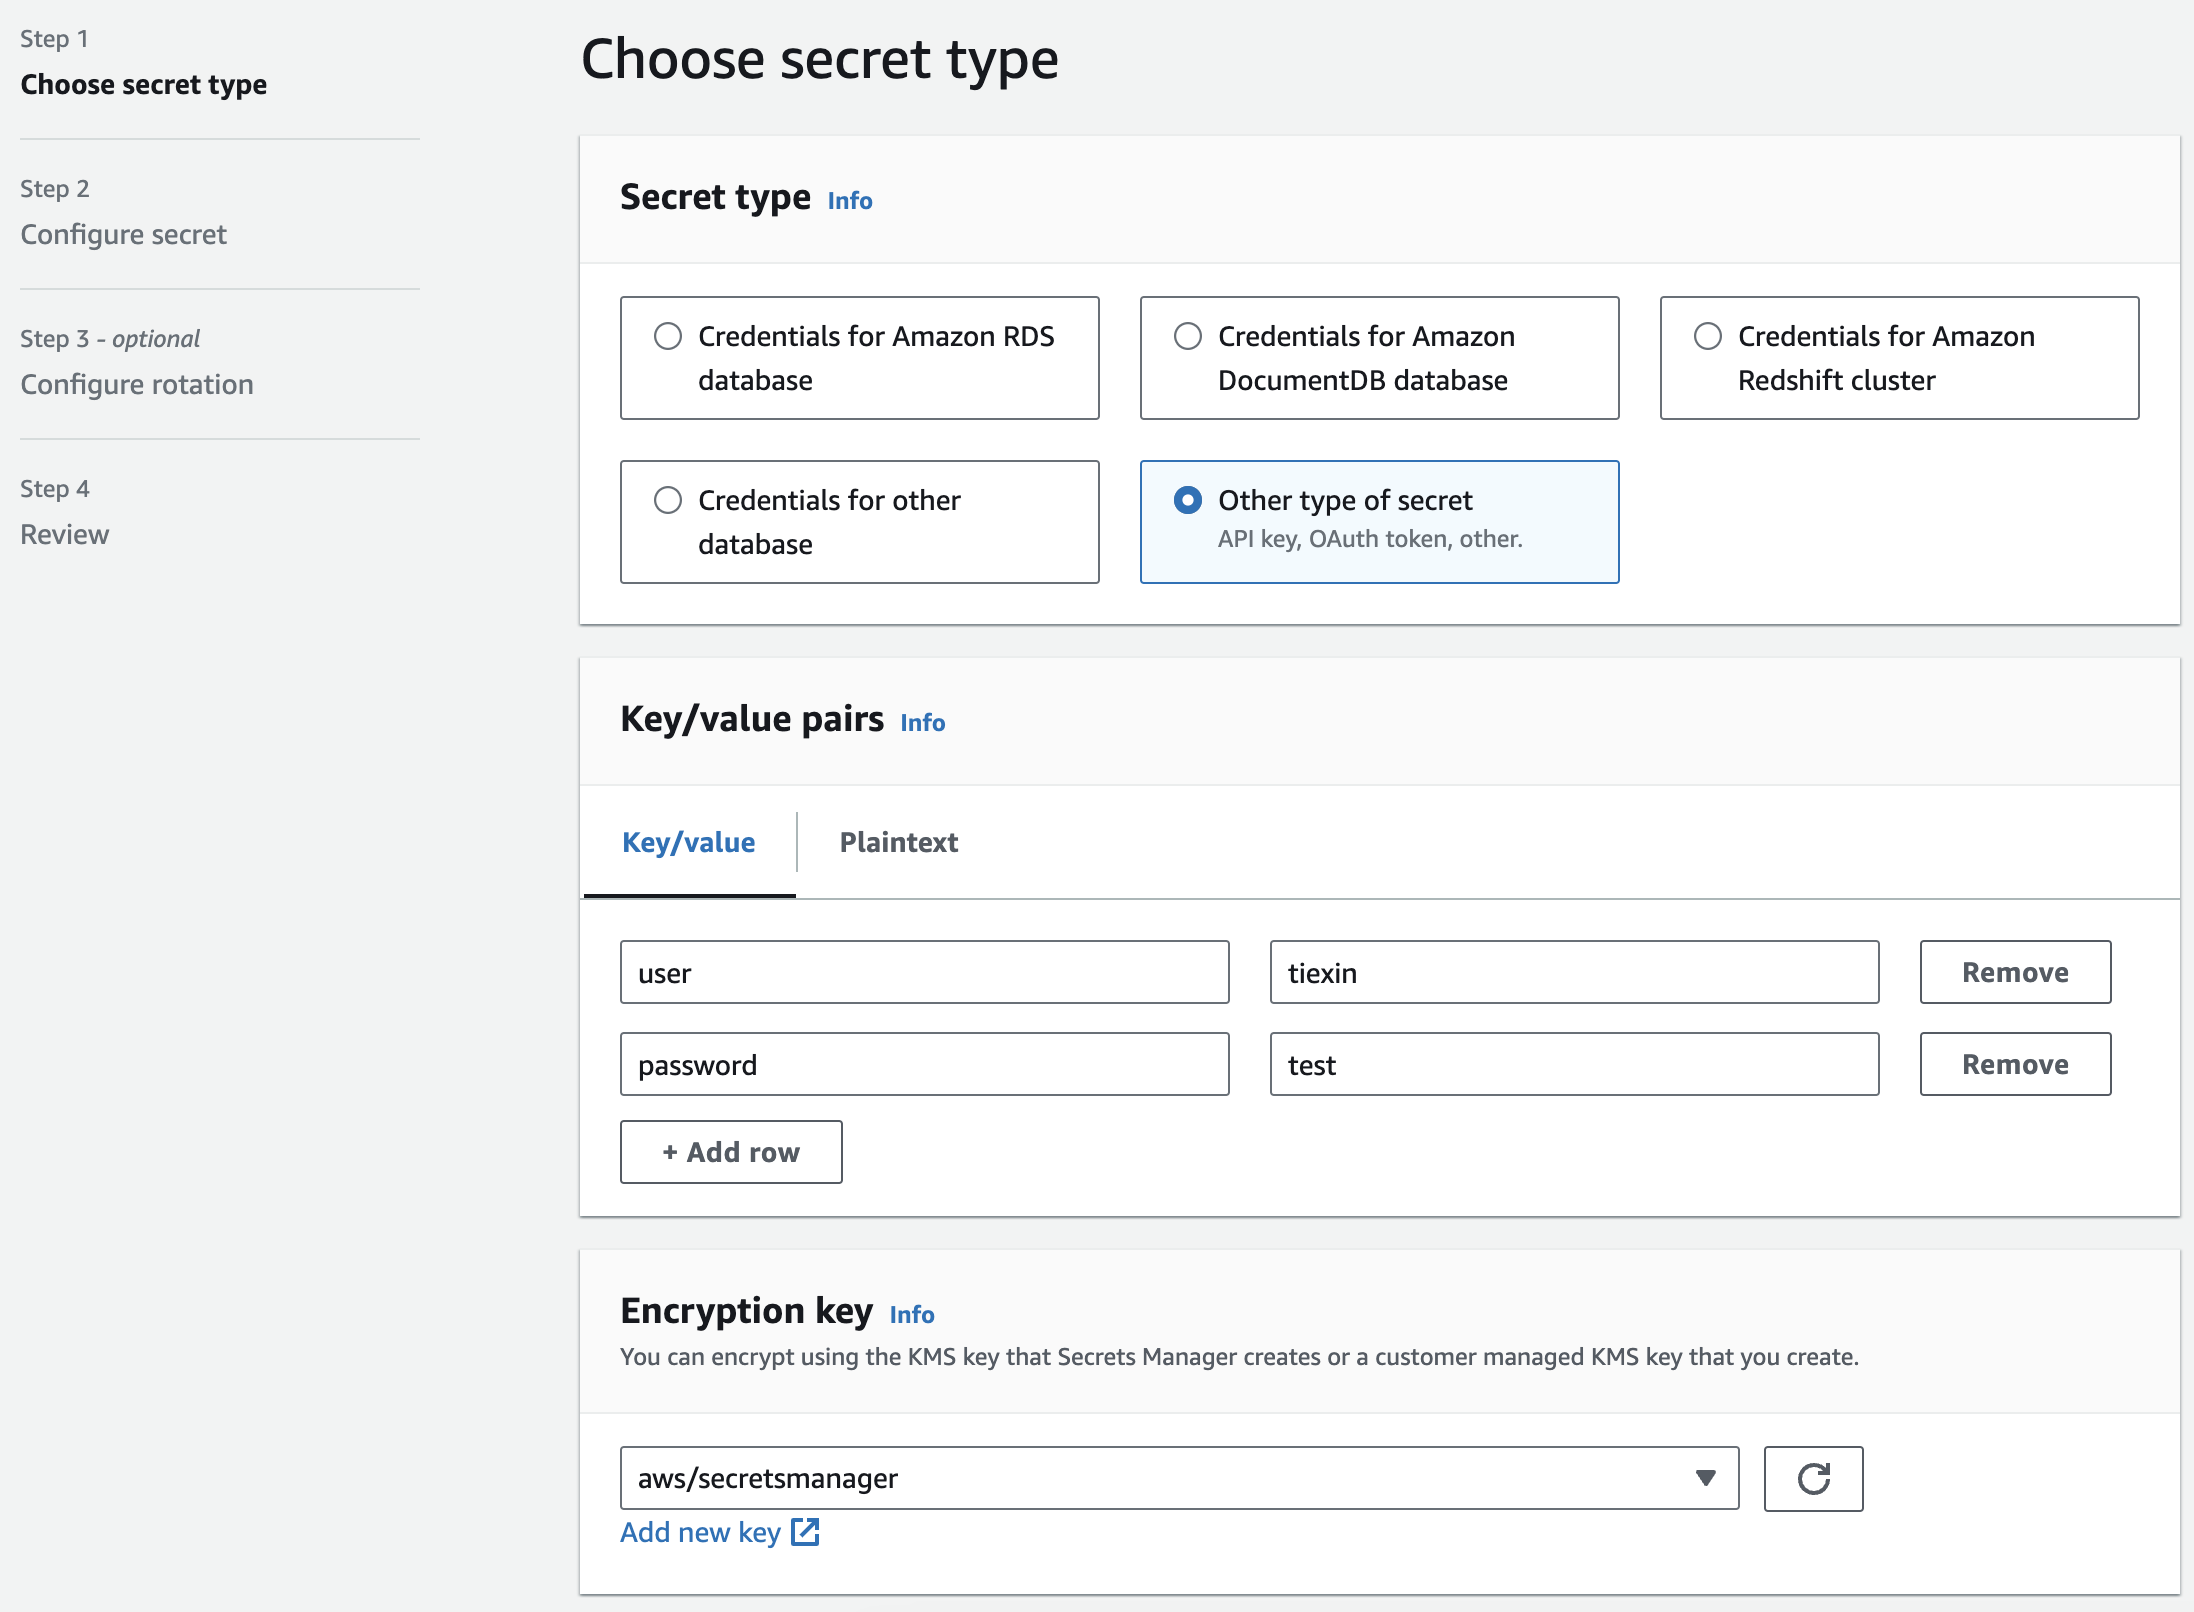
Task: Click the value field containing 'test'
Action: pos(1573,1064)
